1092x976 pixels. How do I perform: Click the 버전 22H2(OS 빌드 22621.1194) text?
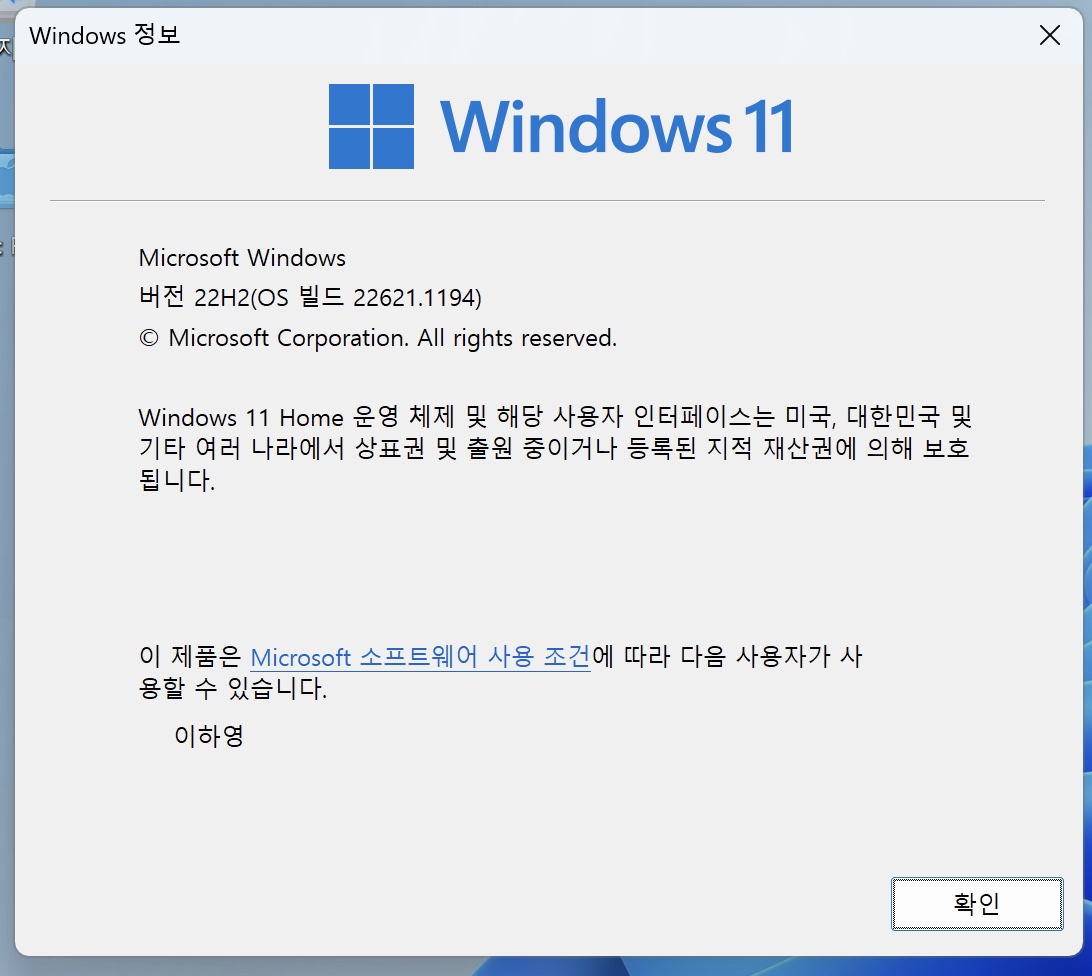pyautogui.click(x=310, y=297)
